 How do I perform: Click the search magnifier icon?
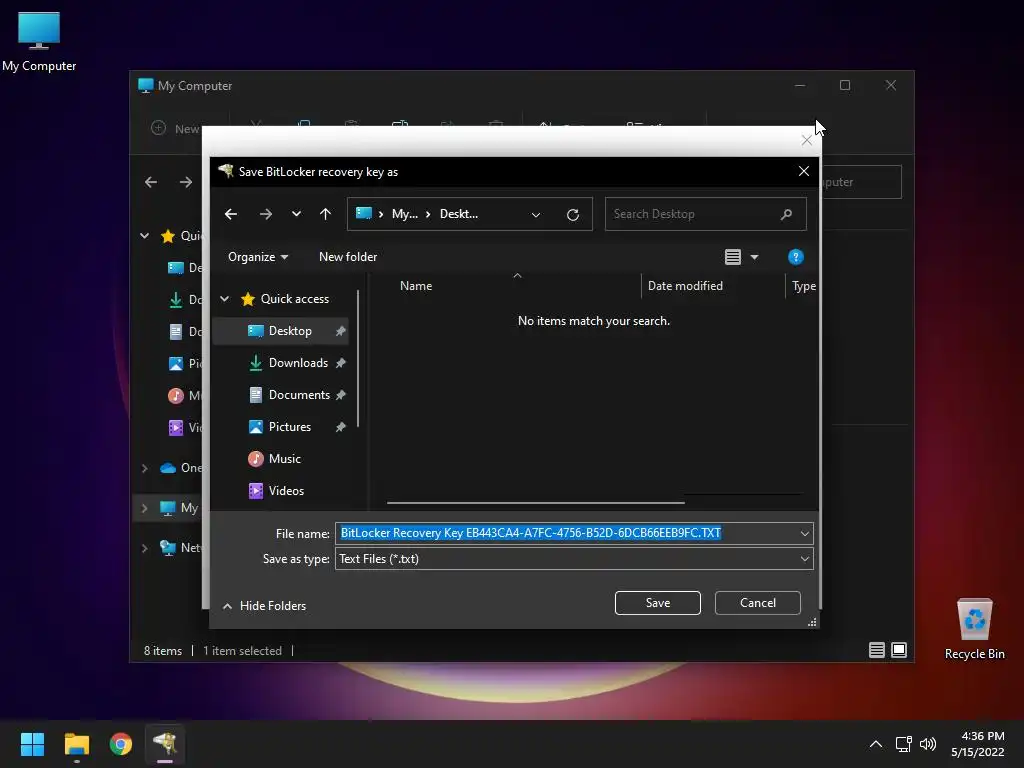[786, 214]
